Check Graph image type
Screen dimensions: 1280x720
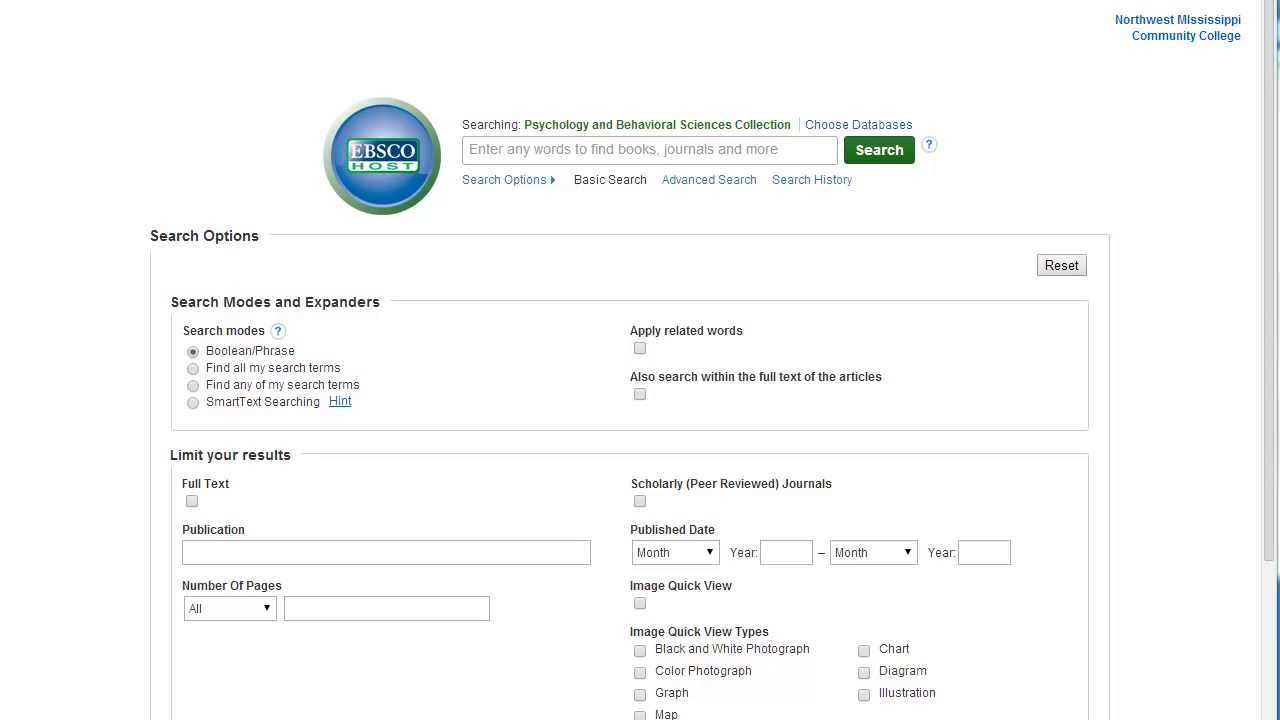[x=640, y=695]
